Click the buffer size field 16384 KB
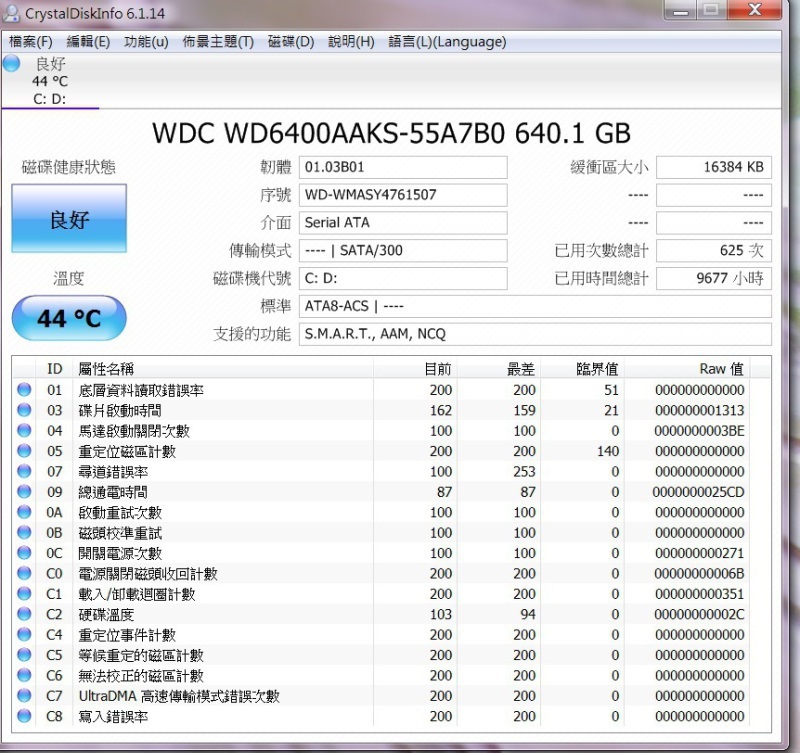This screenshot has height=753, width=800. [714, 167]
